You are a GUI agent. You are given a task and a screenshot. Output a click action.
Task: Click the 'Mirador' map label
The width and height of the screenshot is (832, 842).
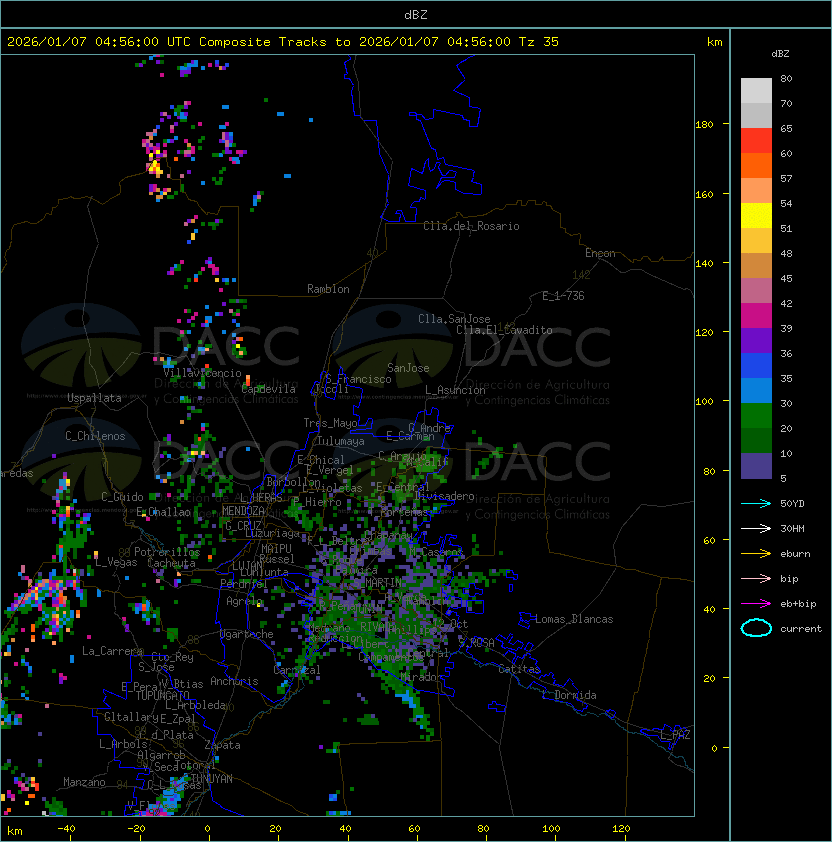(x=422, y=677)
